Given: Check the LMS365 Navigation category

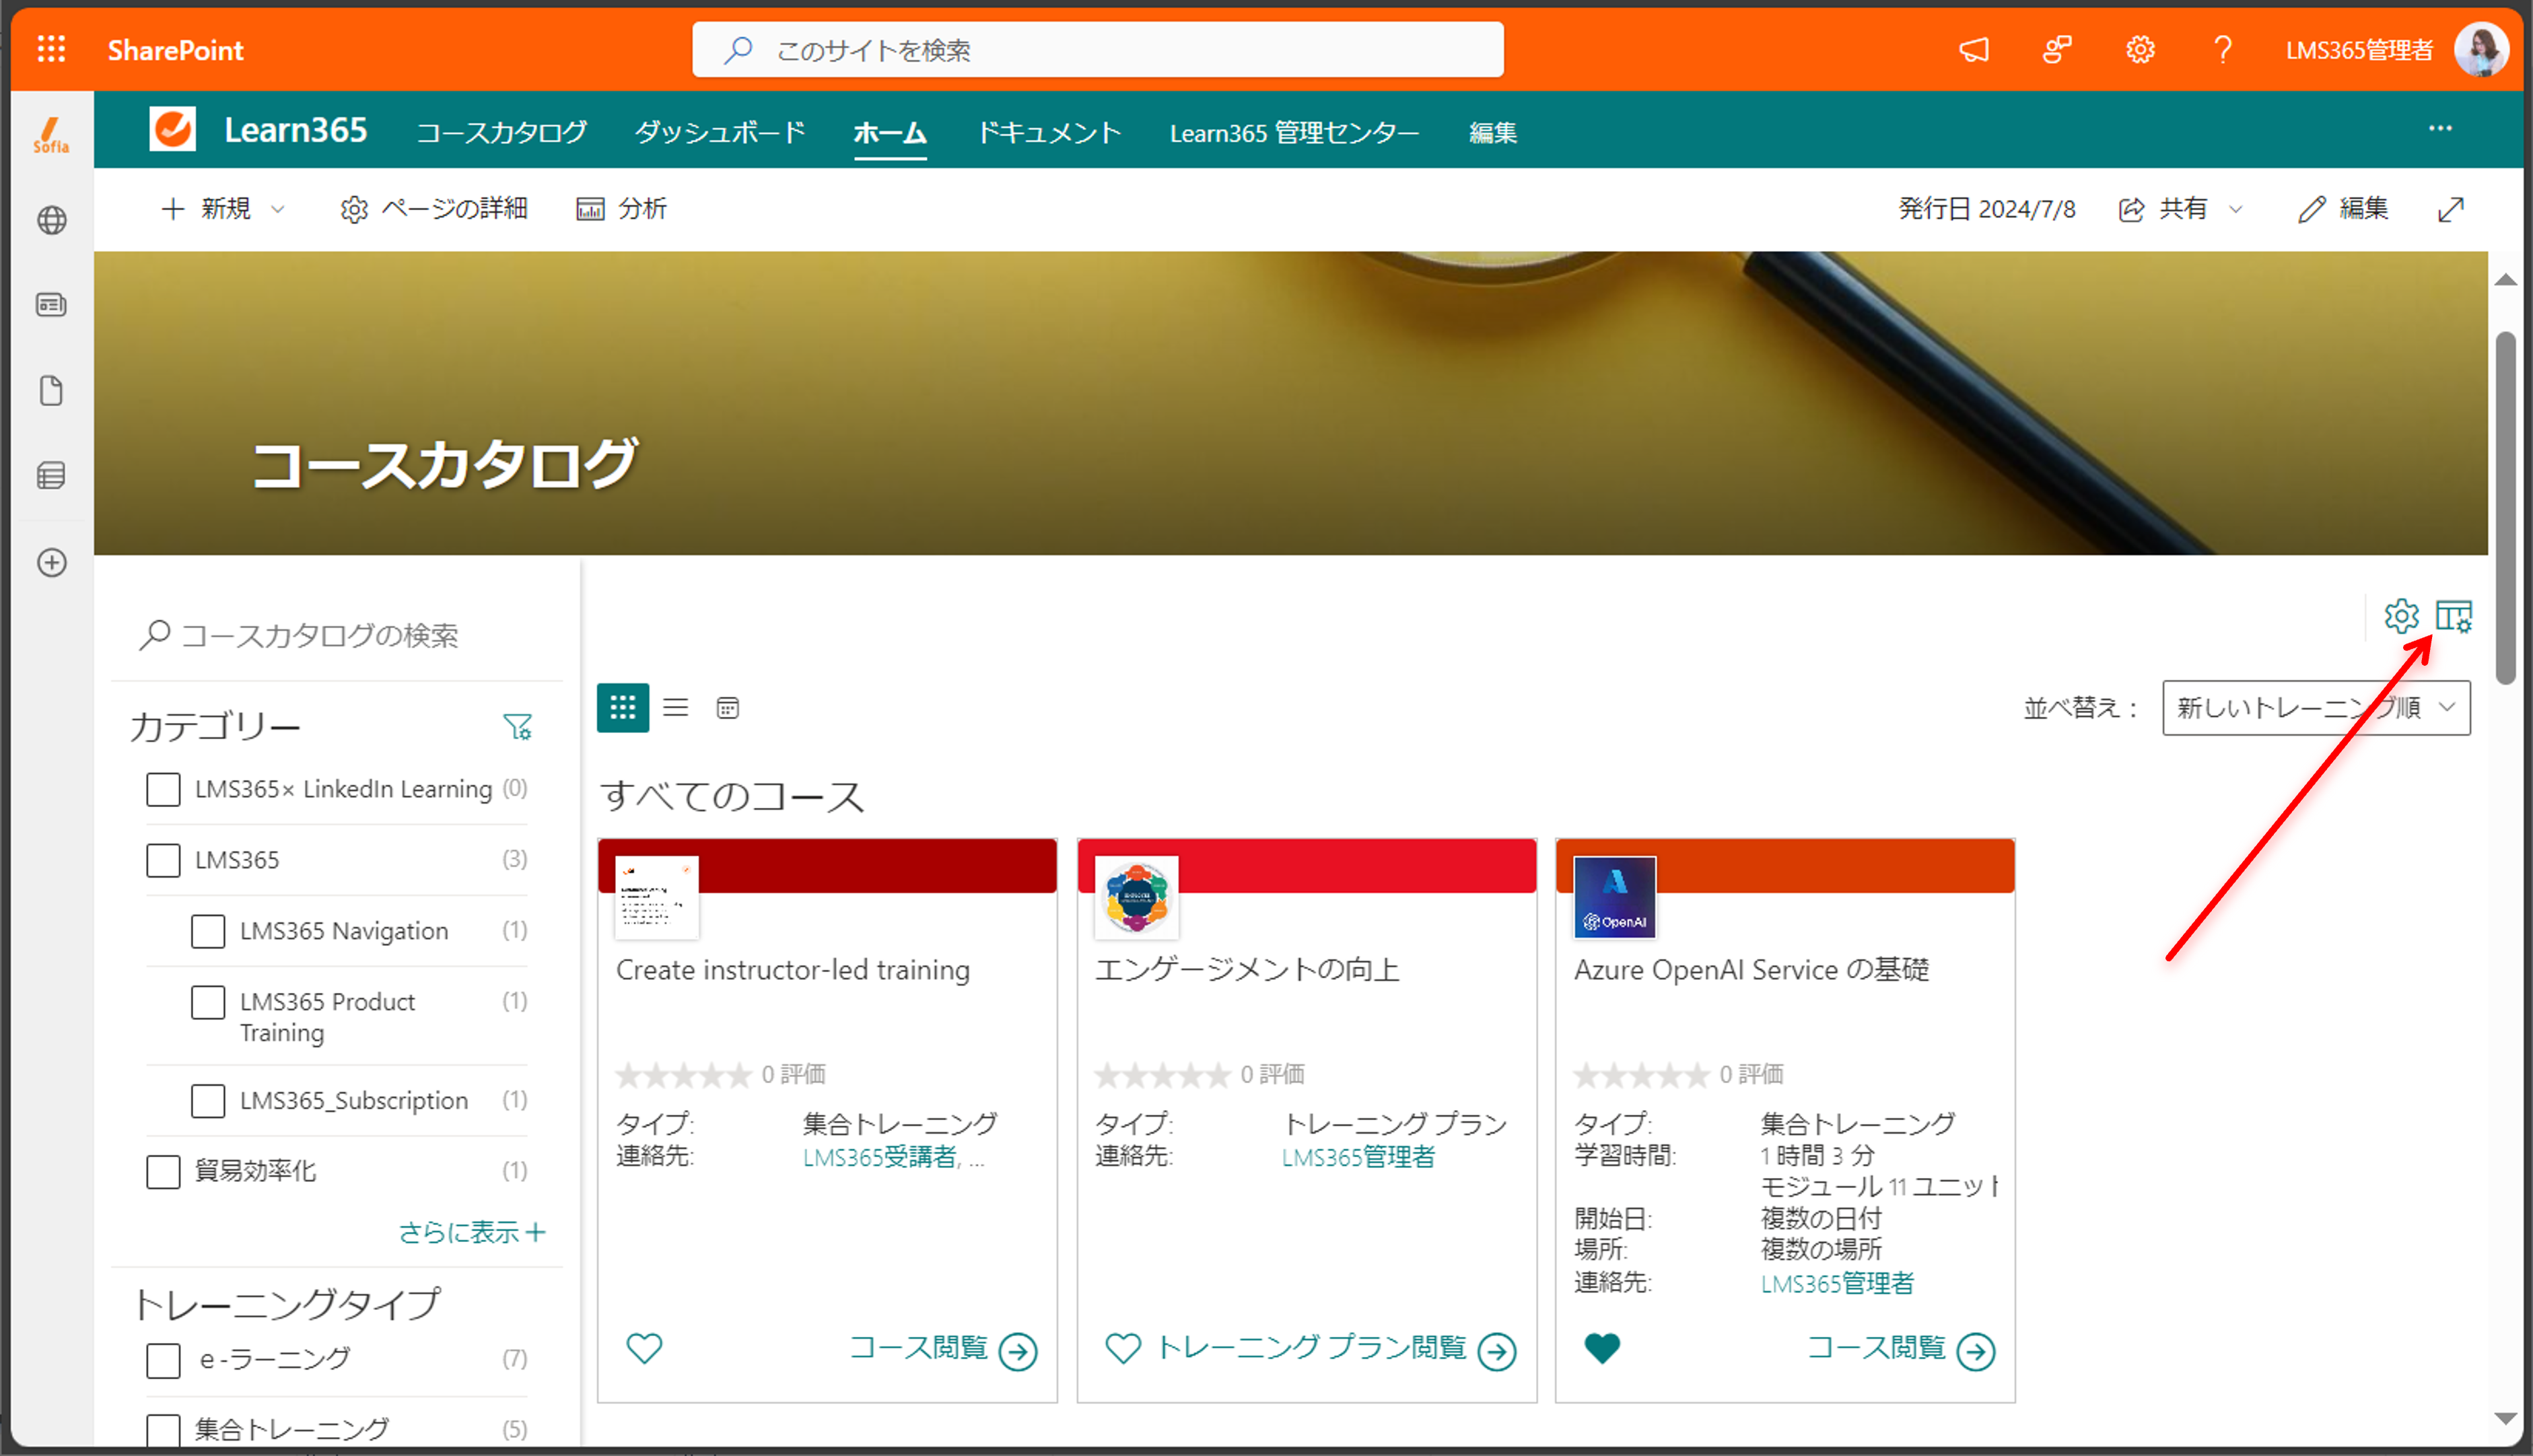Looking at the screenshot, I should coord(208,931).
